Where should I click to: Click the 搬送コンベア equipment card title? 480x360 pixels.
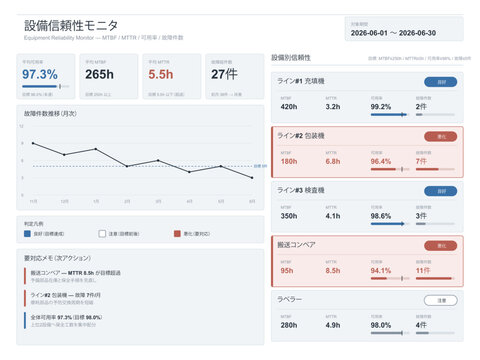pyautogui.click(x=296, y=245)
